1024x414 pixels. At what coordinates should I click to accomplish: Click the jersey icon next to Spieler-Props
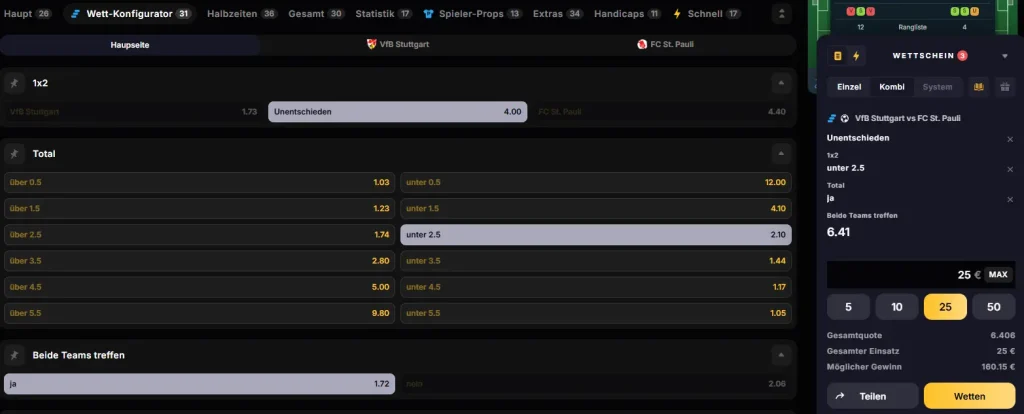coord(428,14)
